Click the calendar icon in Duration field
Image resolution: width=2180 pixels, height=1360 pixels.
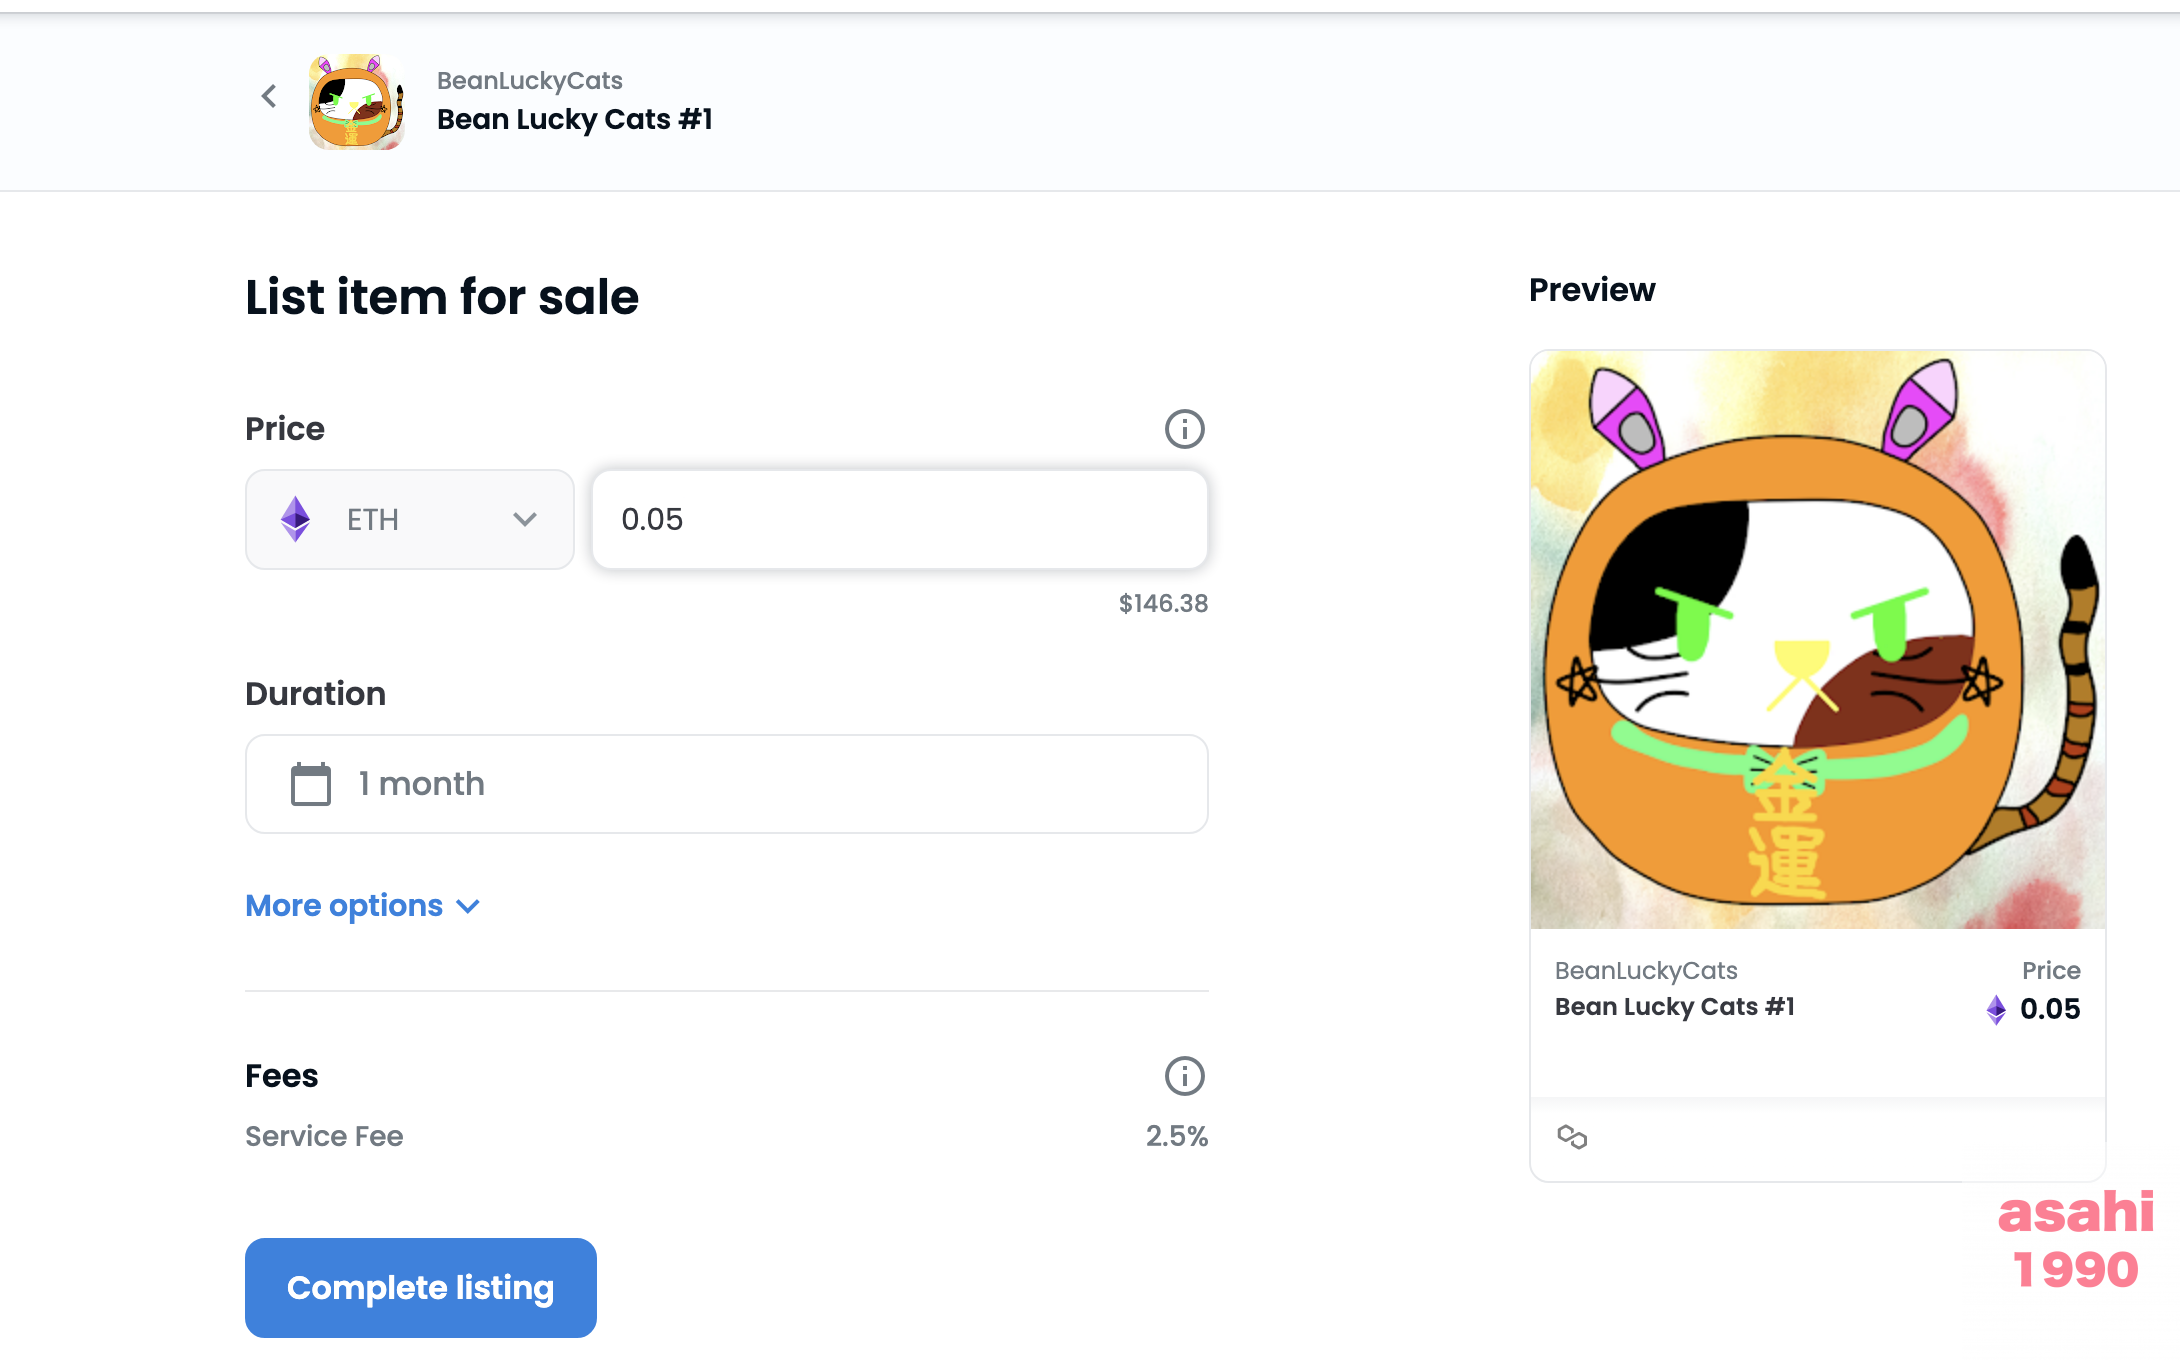[x=311, y=784]
